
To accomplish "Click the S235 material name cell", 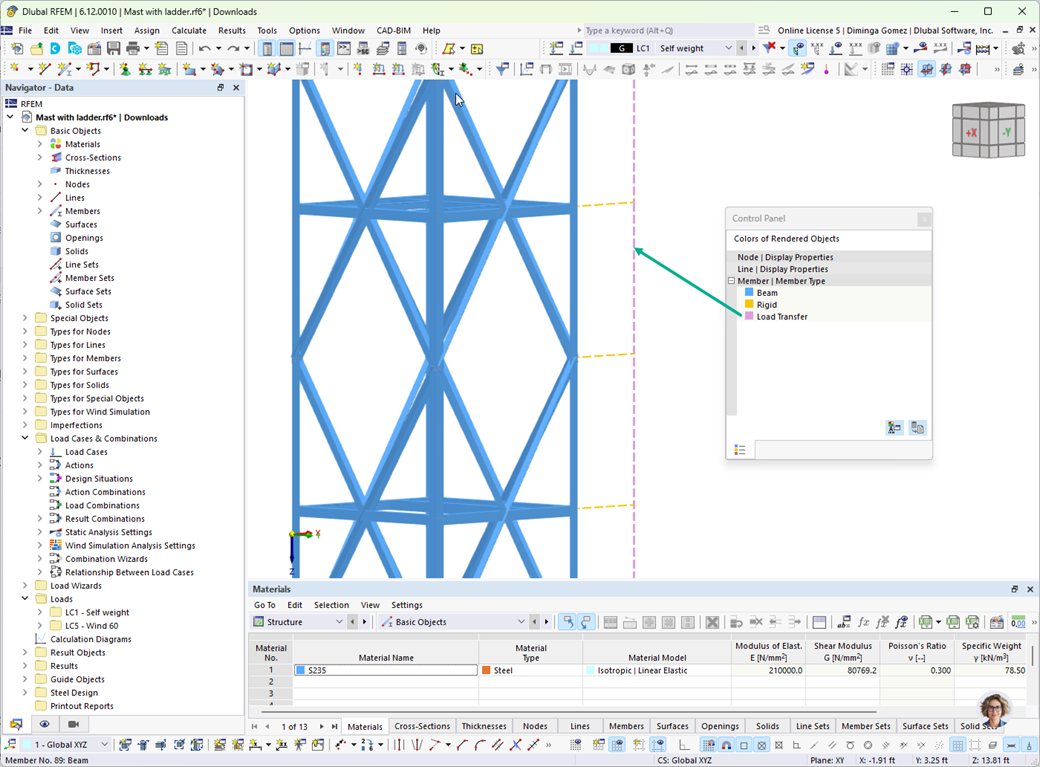I will point(385,670).
